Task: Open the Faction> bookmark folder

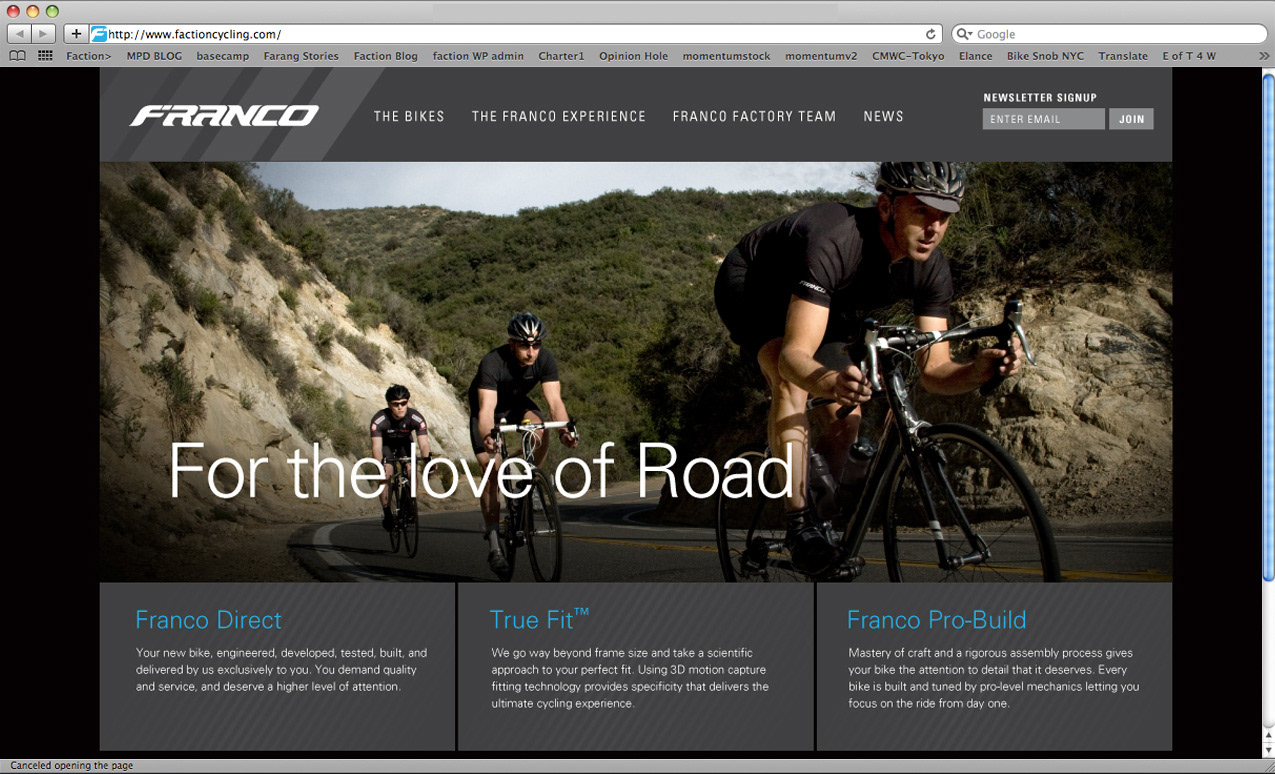Action: (89, 56)
